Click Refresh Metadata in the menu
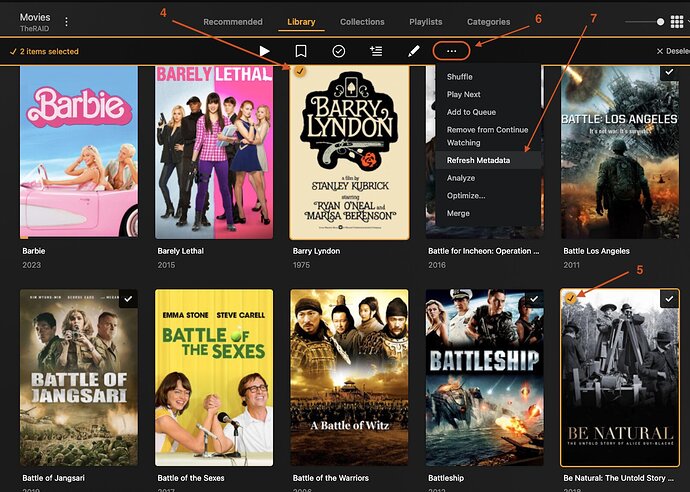 (488, 160)
